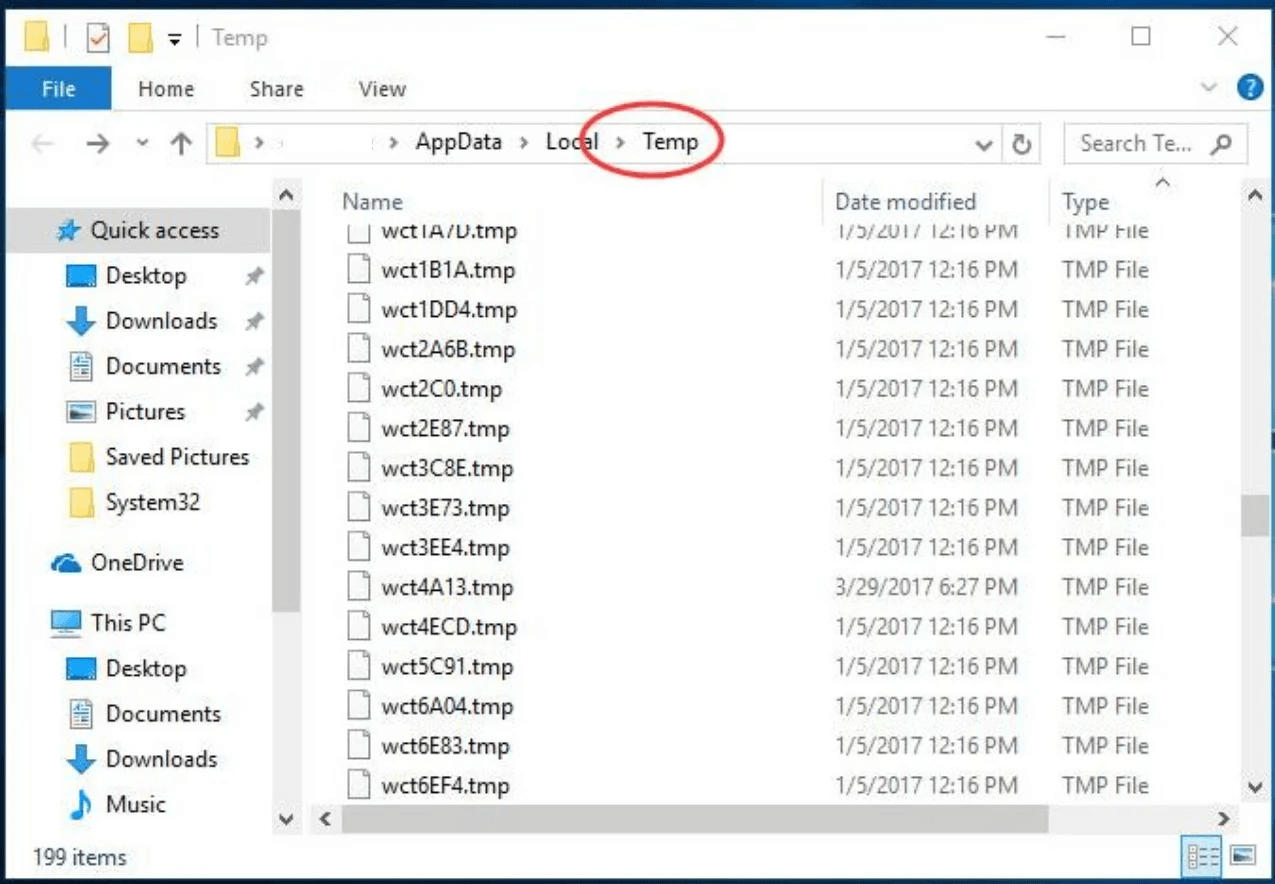Click the This PC monitor icon
1275x884 pixels.
pyautogui.click(x=66, y=624)
